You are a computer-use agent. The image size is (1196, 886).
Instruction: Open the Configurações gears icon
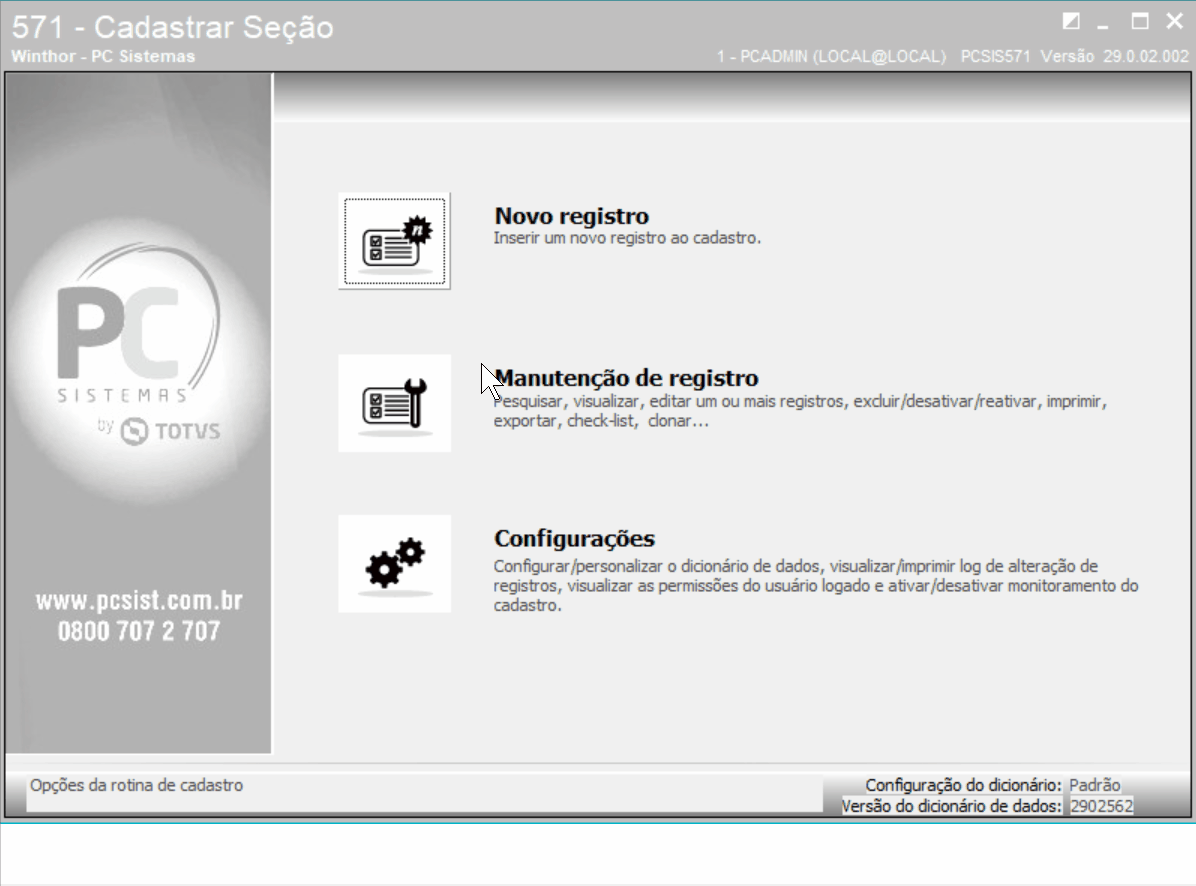point(394,563)
